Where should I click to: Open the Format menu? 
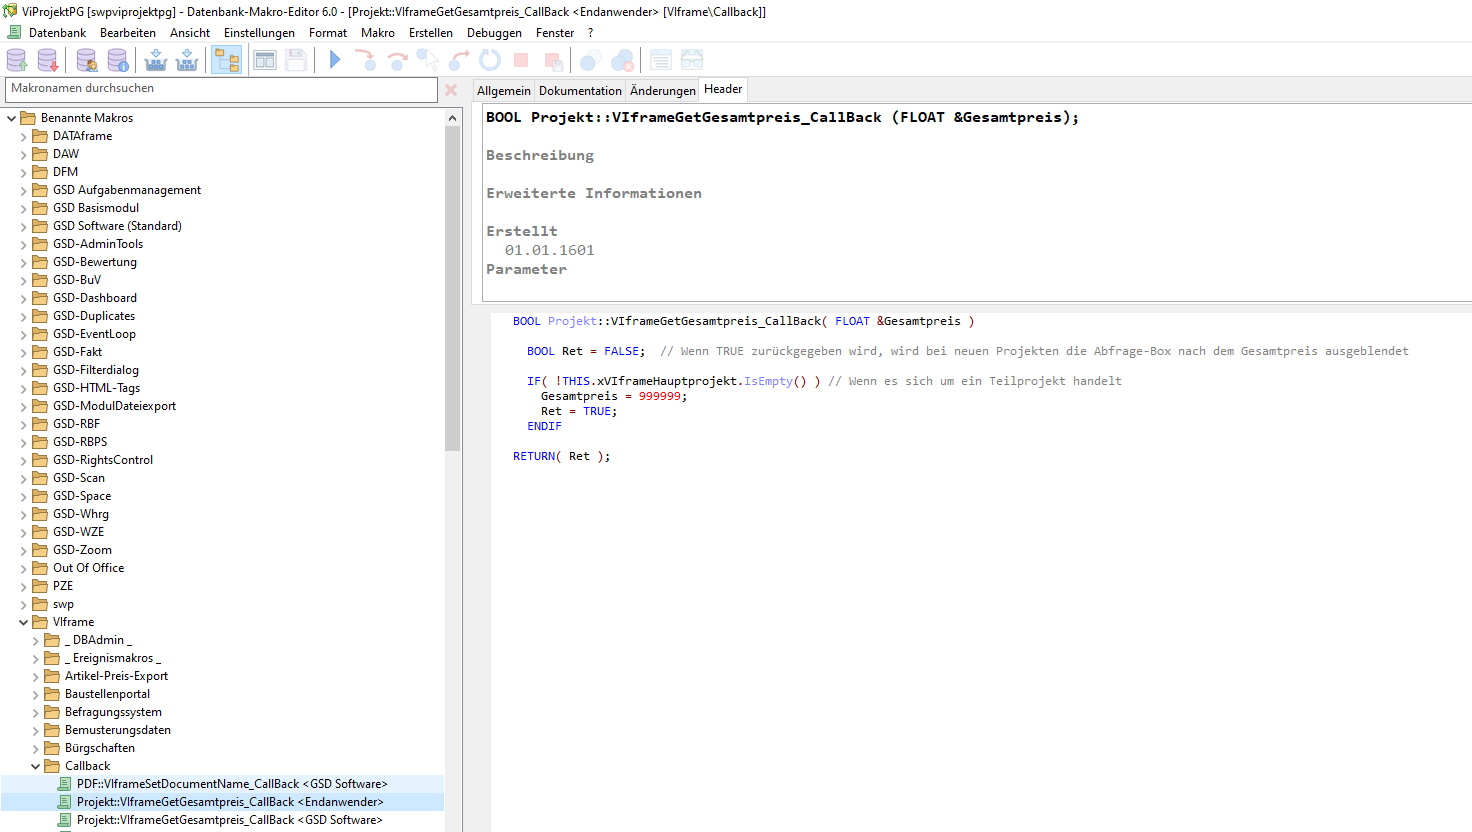(328, 33)
